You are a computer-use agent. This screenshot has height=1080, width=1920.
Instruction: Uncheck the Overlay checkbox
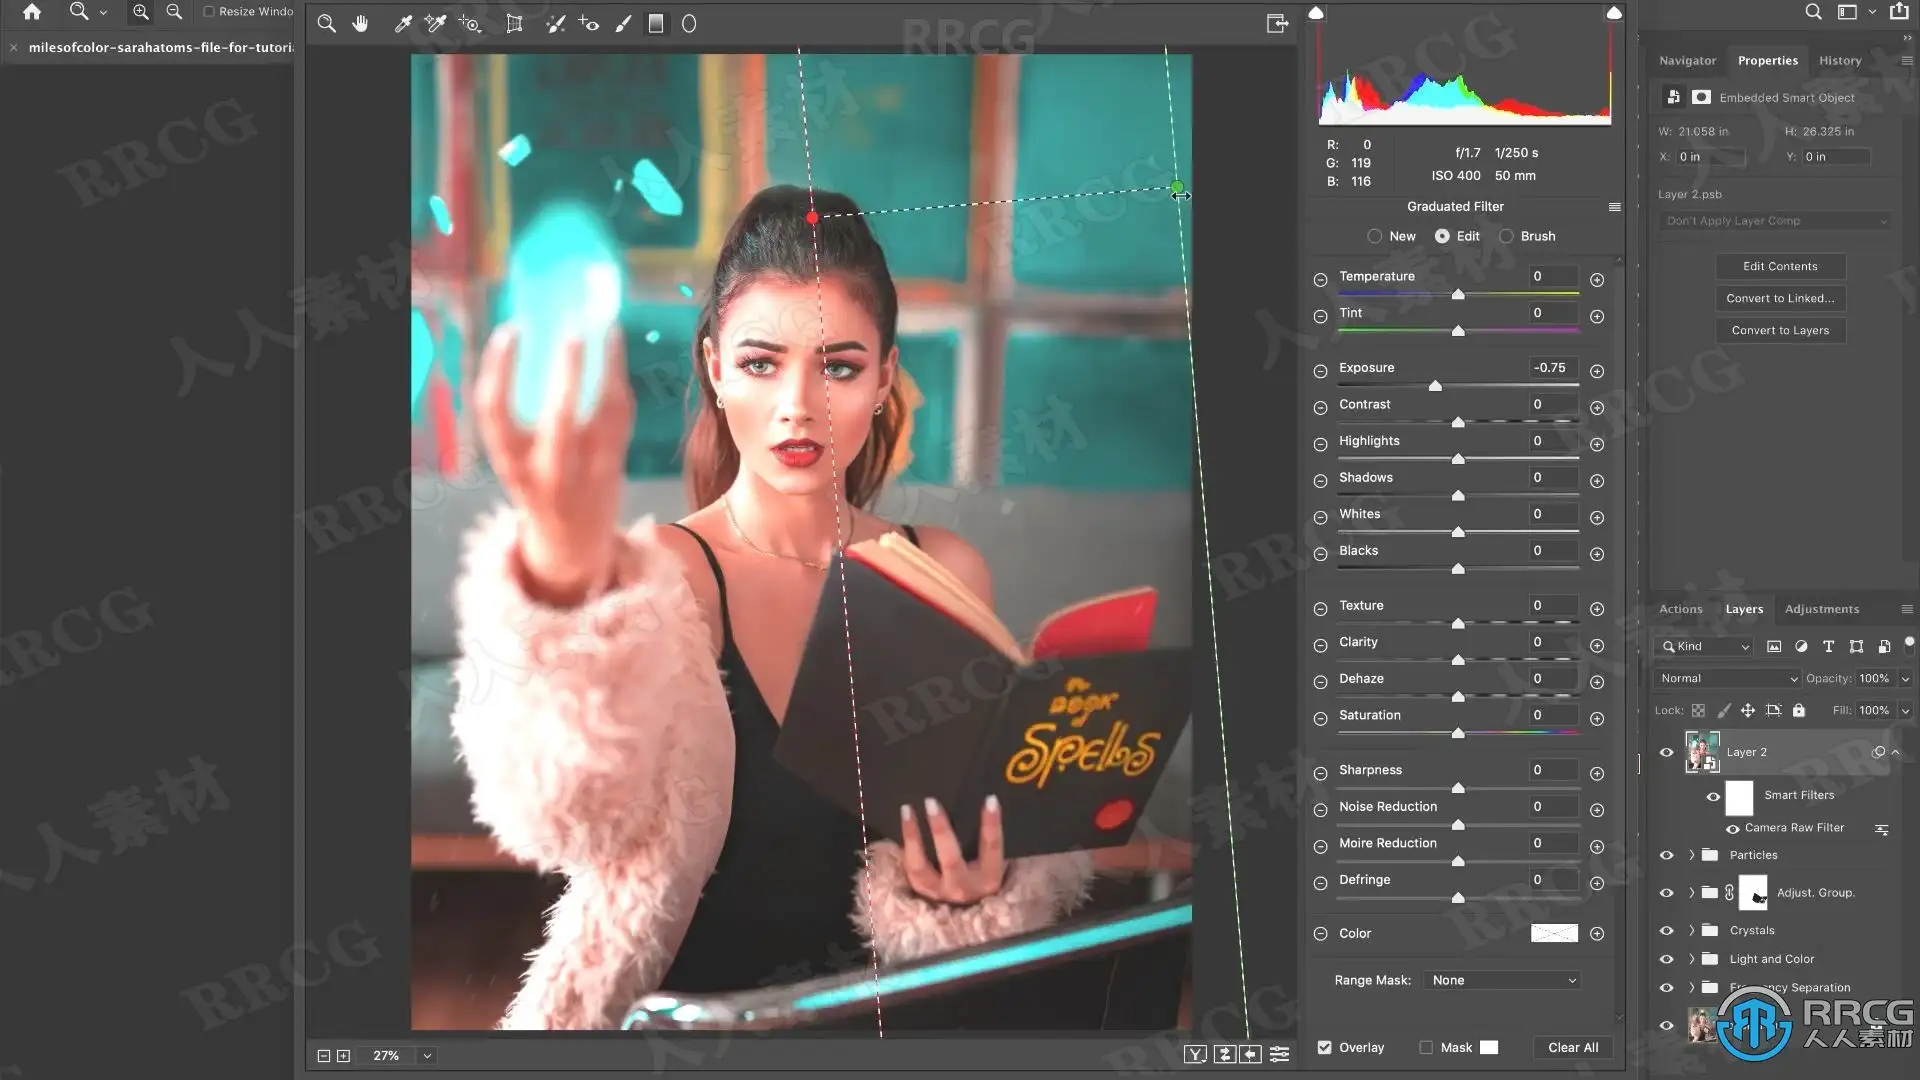click(x=1325, y=1047)
